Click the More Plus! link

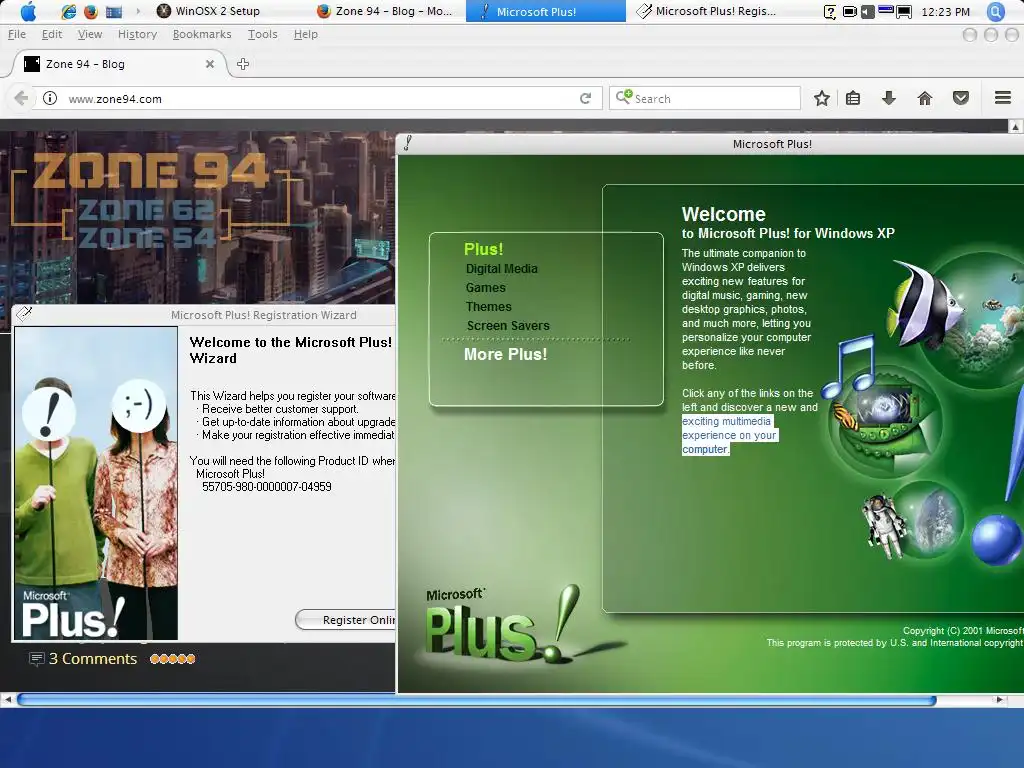click(x=505, y=355)
